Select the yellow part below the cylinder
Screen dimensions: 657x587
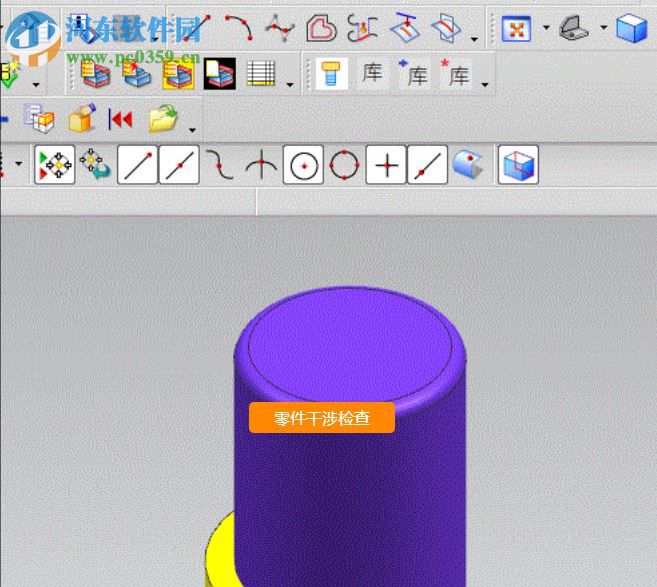220,553
